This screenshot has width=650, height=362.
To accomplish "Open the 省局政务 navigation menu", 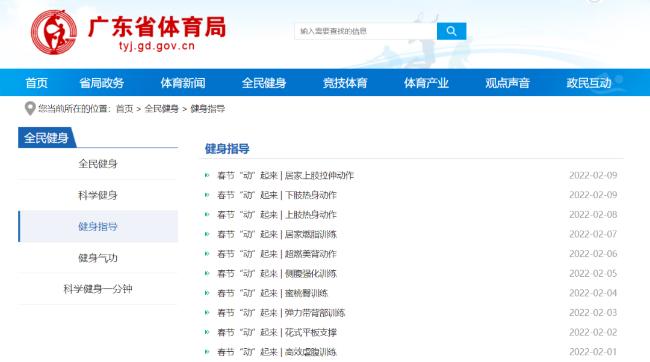I will click(x=102, y=83).
